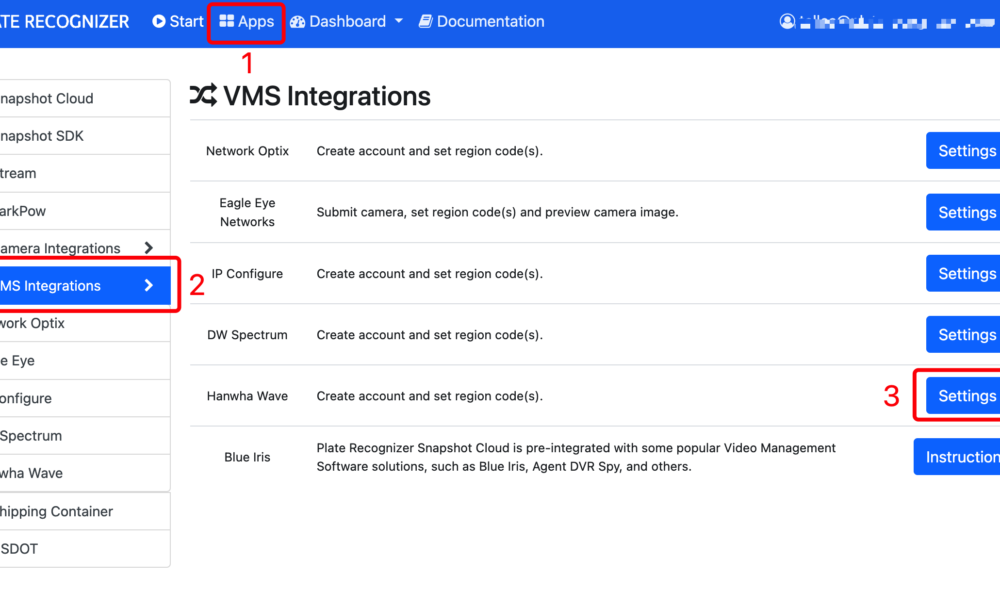Click the DW Spectrum row name
The image size is (1000, 592).
247,335
